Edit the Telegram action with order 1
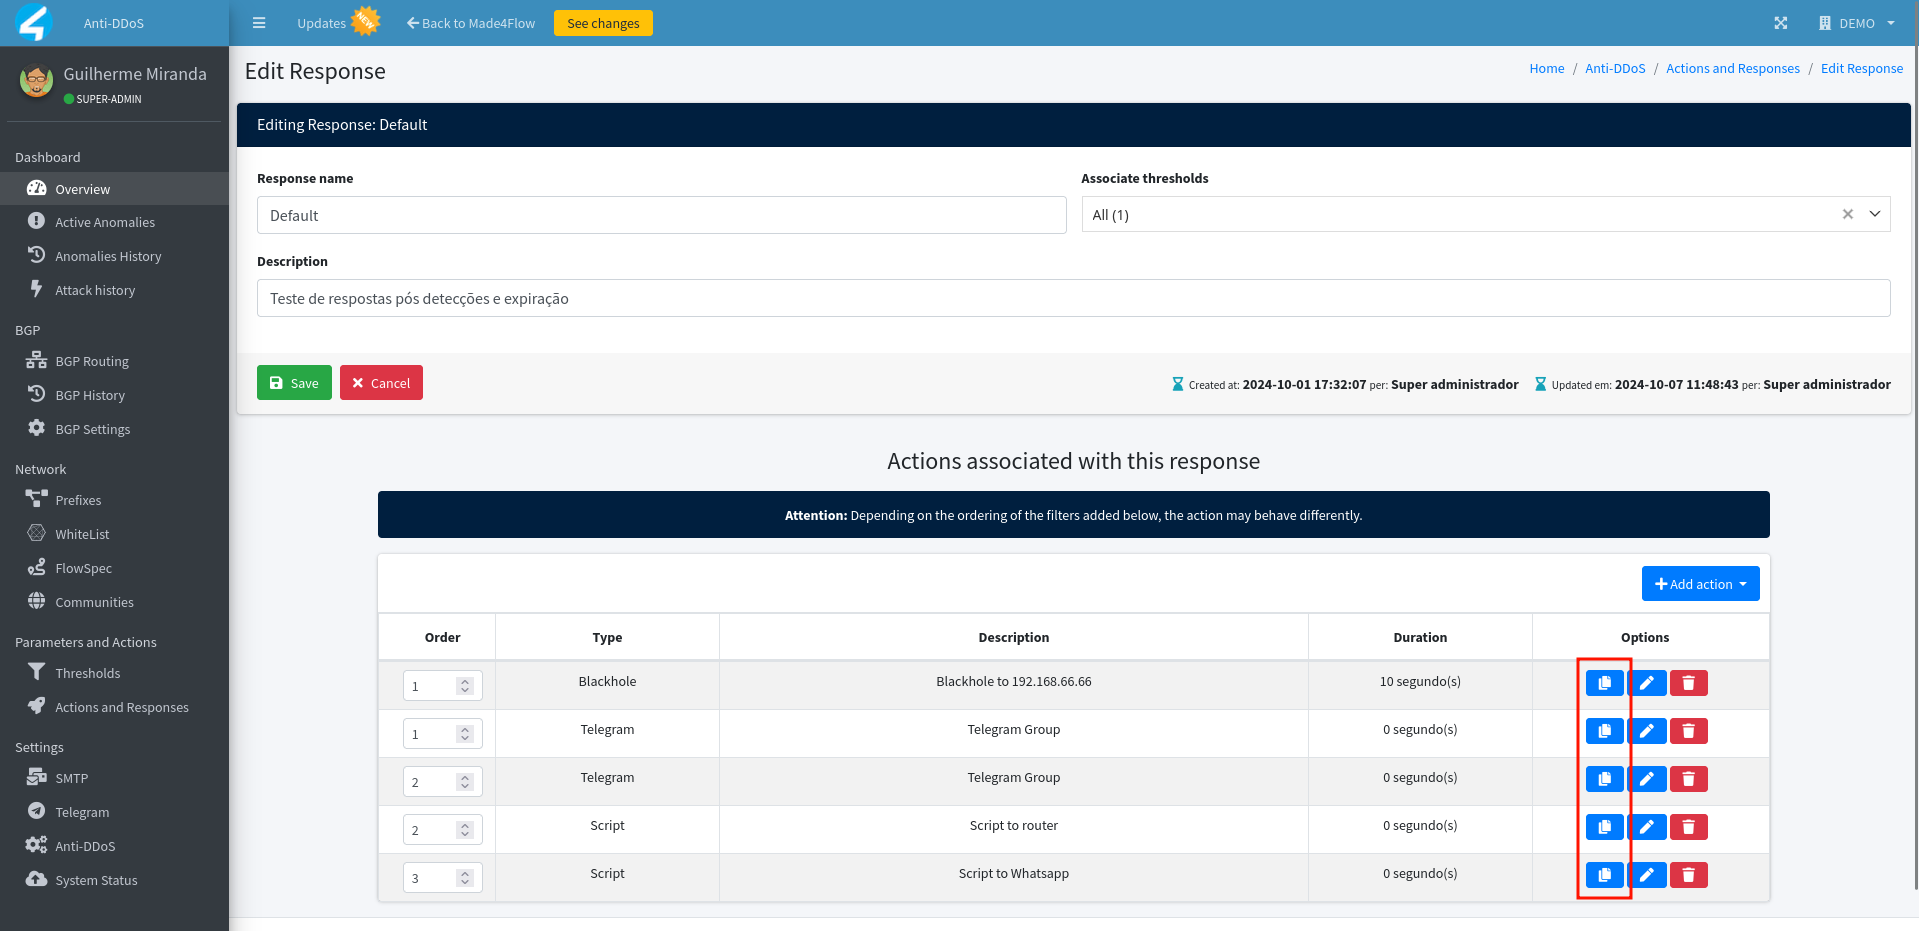The height and width of the screenshot is (931, 1919). (x=1647, y=731)
